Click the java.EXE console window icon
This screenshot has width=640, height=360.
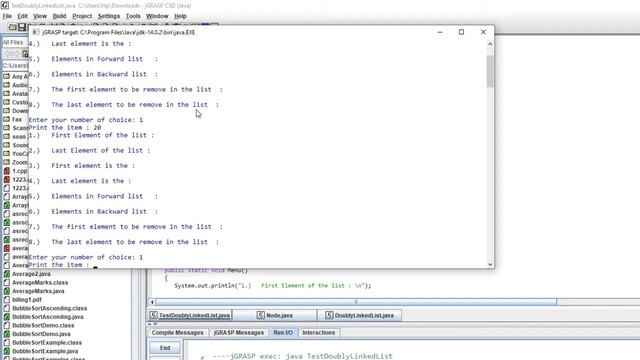pos(36,32)
